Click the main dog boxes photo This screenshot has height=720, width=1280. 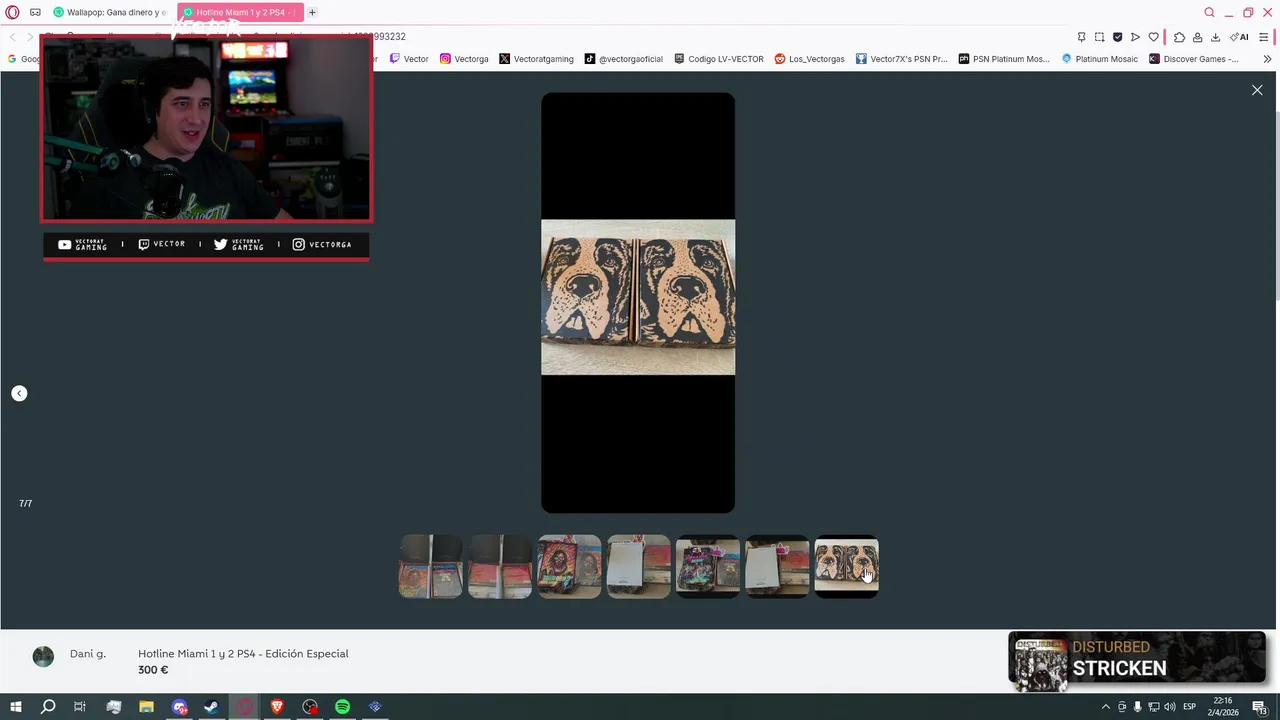(638, 297)
